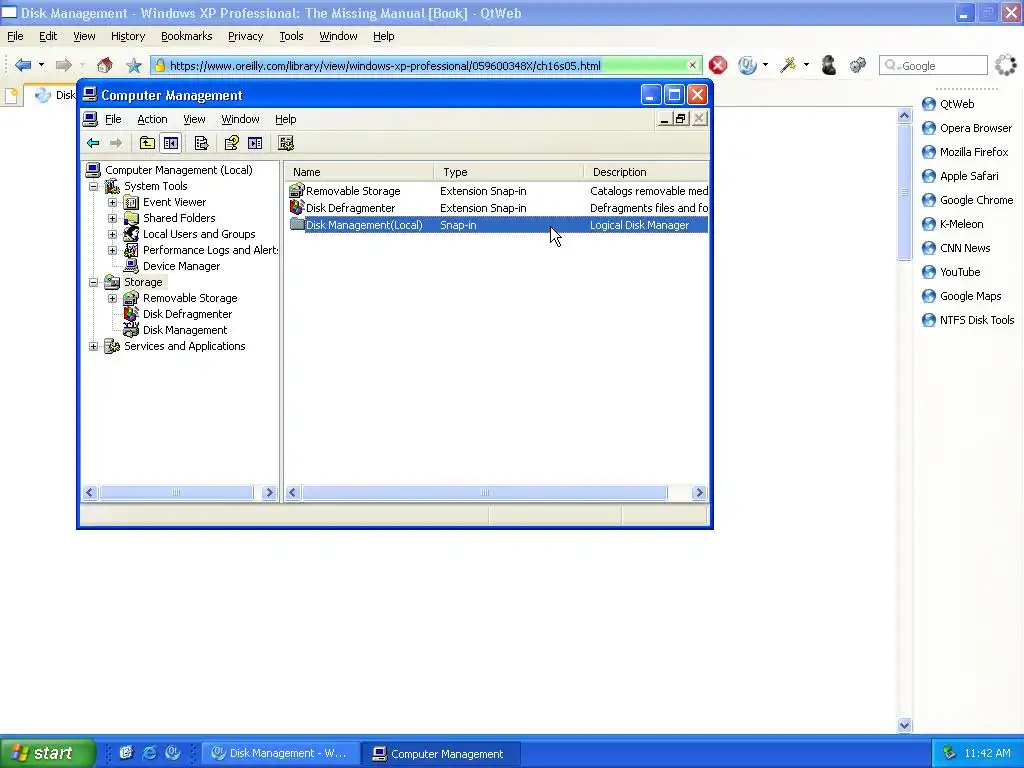
Task: Click the Name column header
Action: tap(359, 172)
